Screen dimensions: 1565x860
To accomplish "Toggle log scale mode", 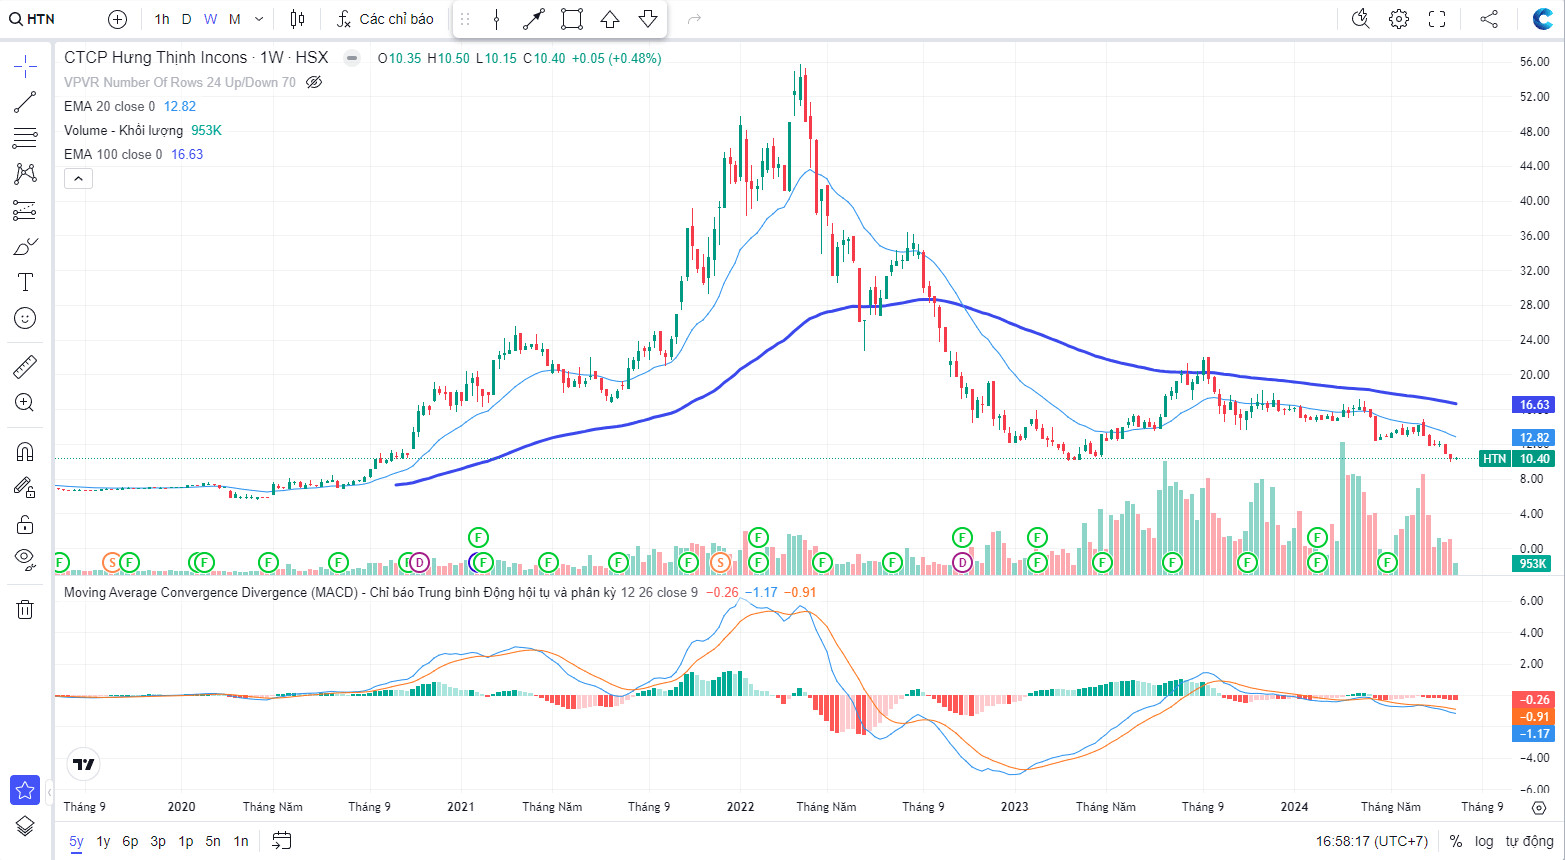I will pyautogui.click(x=1484, y=841).
